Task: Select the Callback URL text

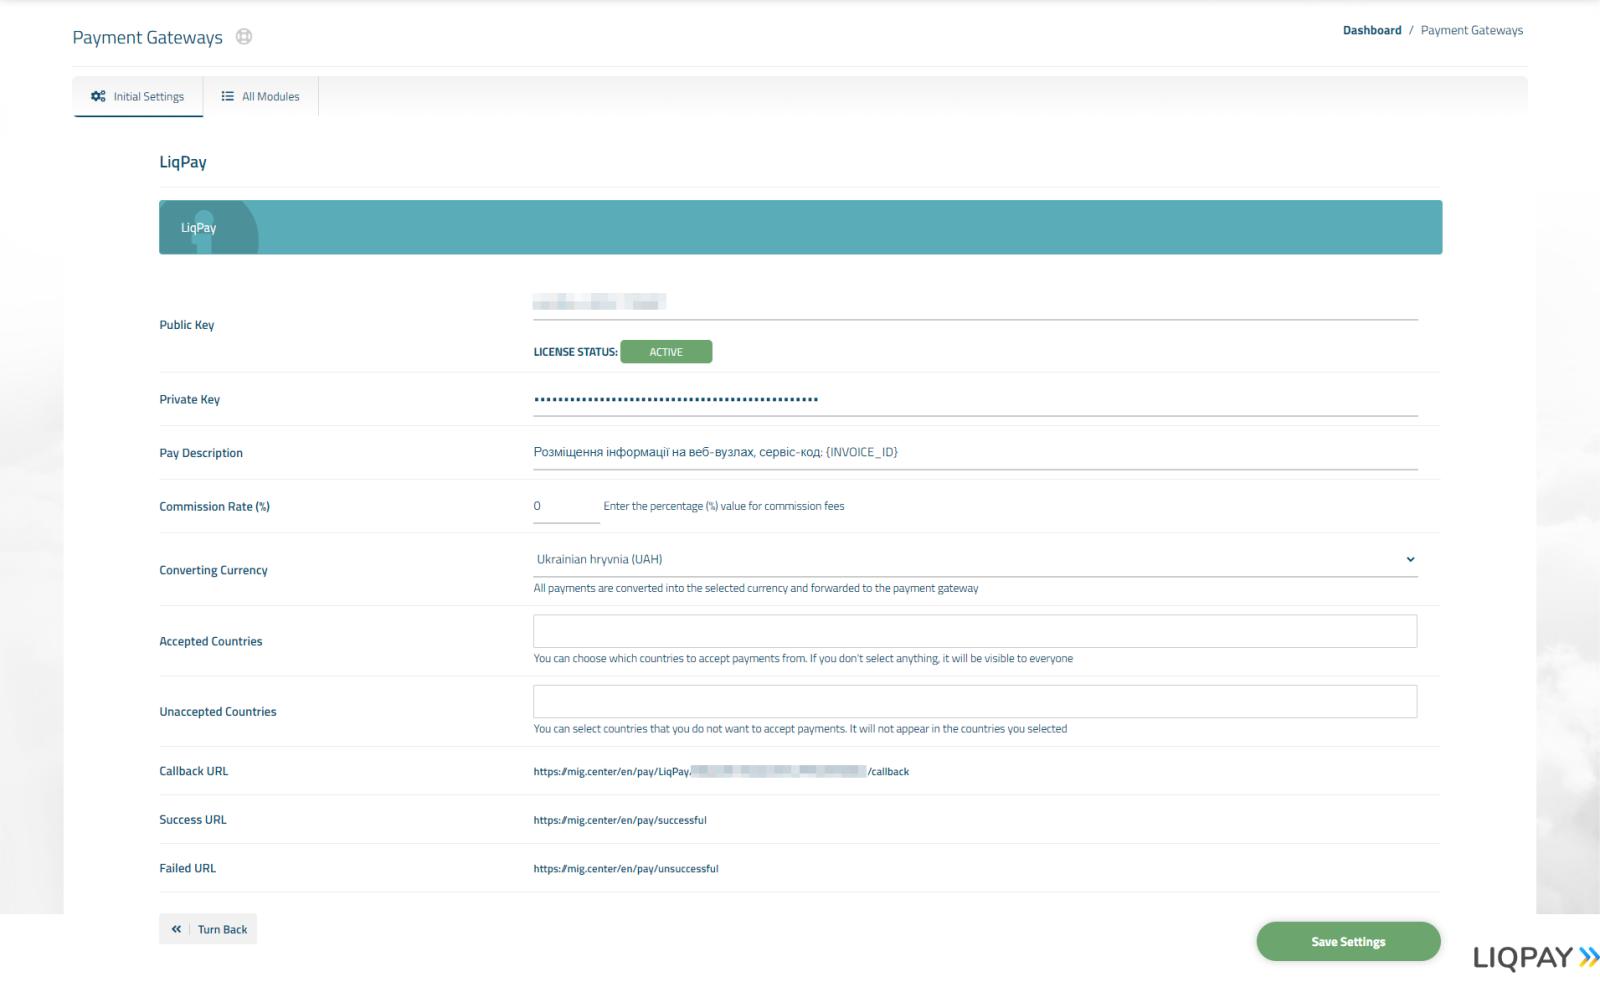Action: 721,771
